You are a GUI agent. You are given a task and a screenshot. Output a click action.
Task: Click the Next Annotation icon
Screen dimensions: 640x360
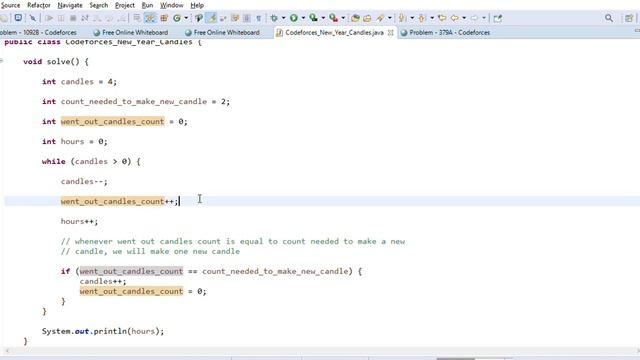(402, 18)
